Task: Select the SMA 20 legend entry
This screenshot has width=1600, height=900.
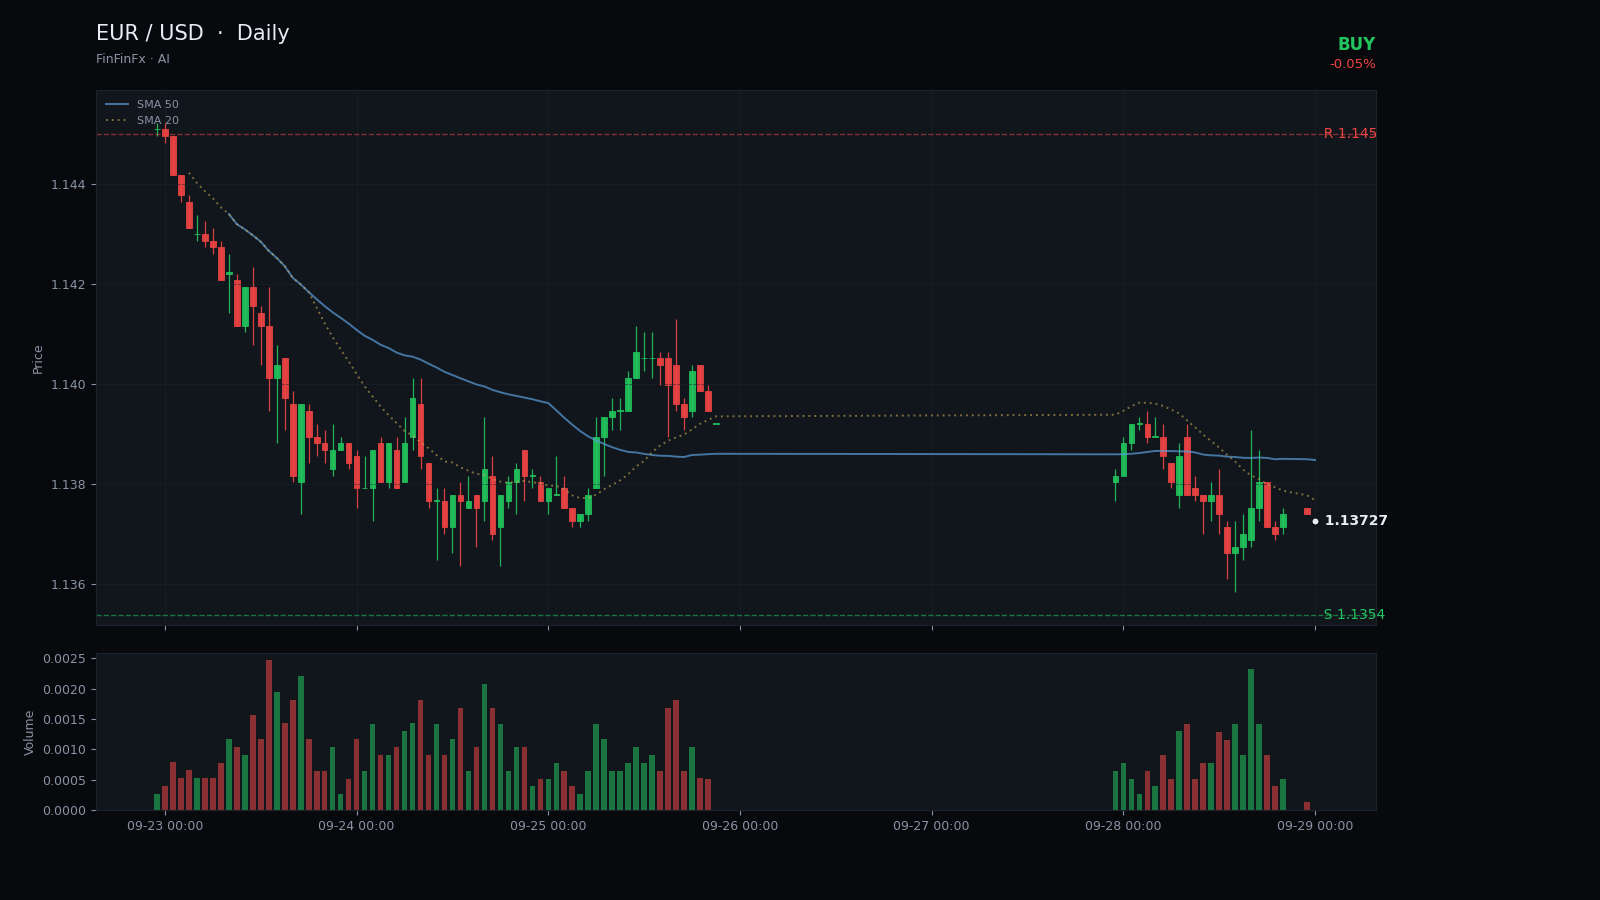Action: click(142, 120)
